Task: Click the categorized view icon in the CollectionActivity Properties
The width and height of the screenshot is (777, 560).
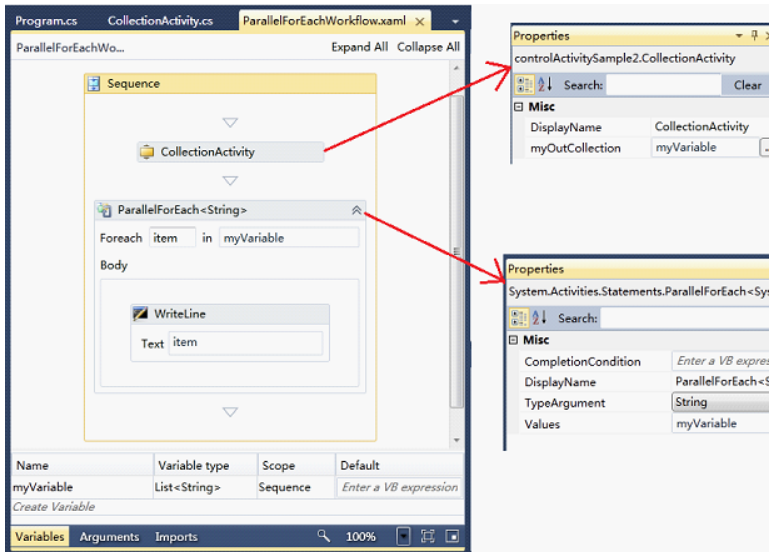Action: point(524,85)
